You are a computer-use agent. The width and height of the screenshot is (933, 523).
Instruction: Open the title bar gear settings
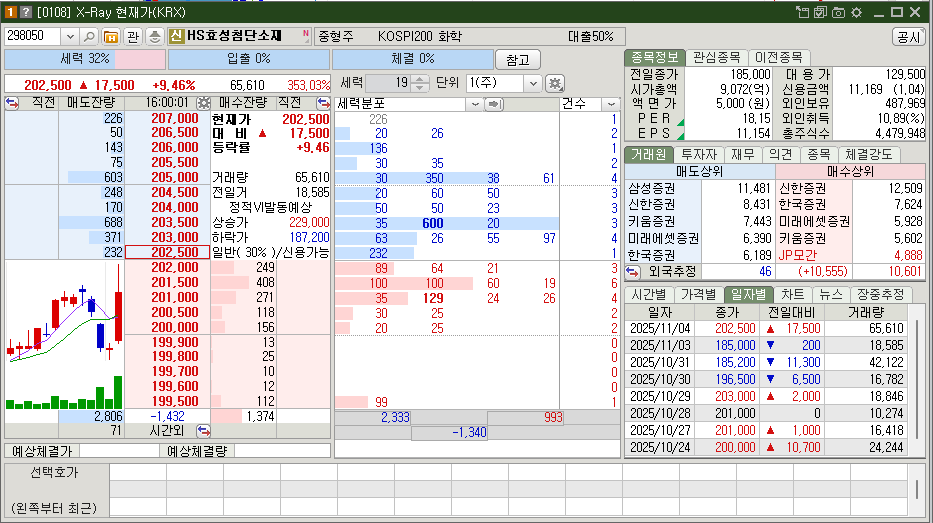856,12
